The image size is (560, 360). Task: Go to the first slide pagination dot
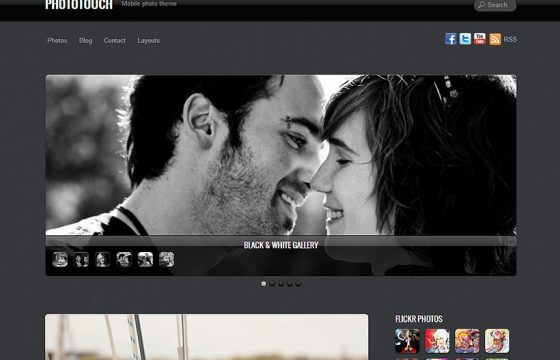(x=264, y=284)
